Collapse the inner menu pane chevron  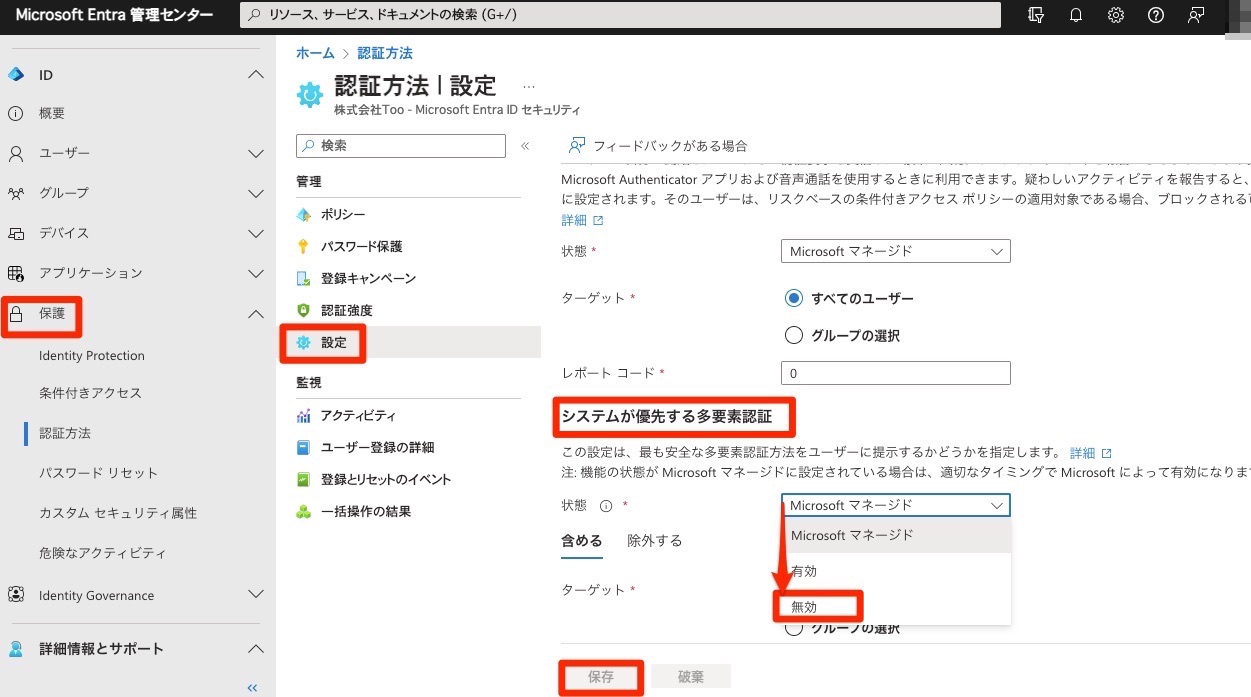click(525, 146)
